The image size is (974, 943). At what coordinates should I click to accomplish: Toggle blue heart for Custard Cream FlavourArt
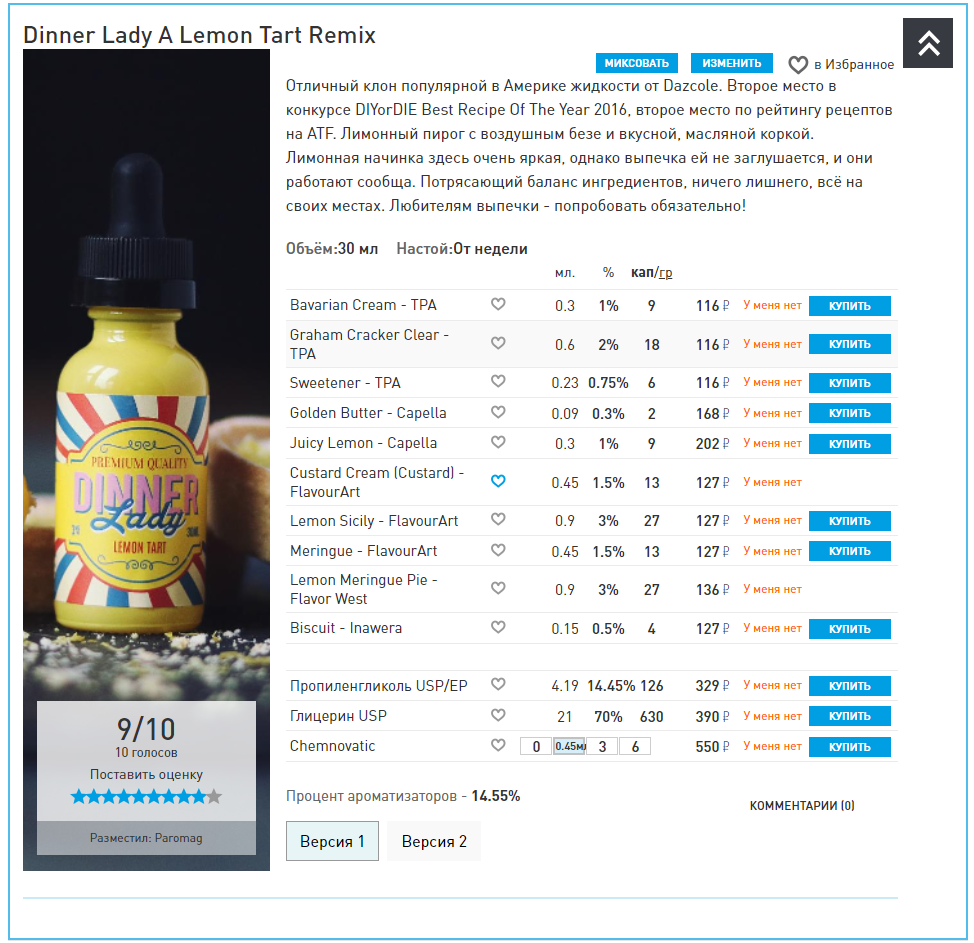[x=498, y=481]
